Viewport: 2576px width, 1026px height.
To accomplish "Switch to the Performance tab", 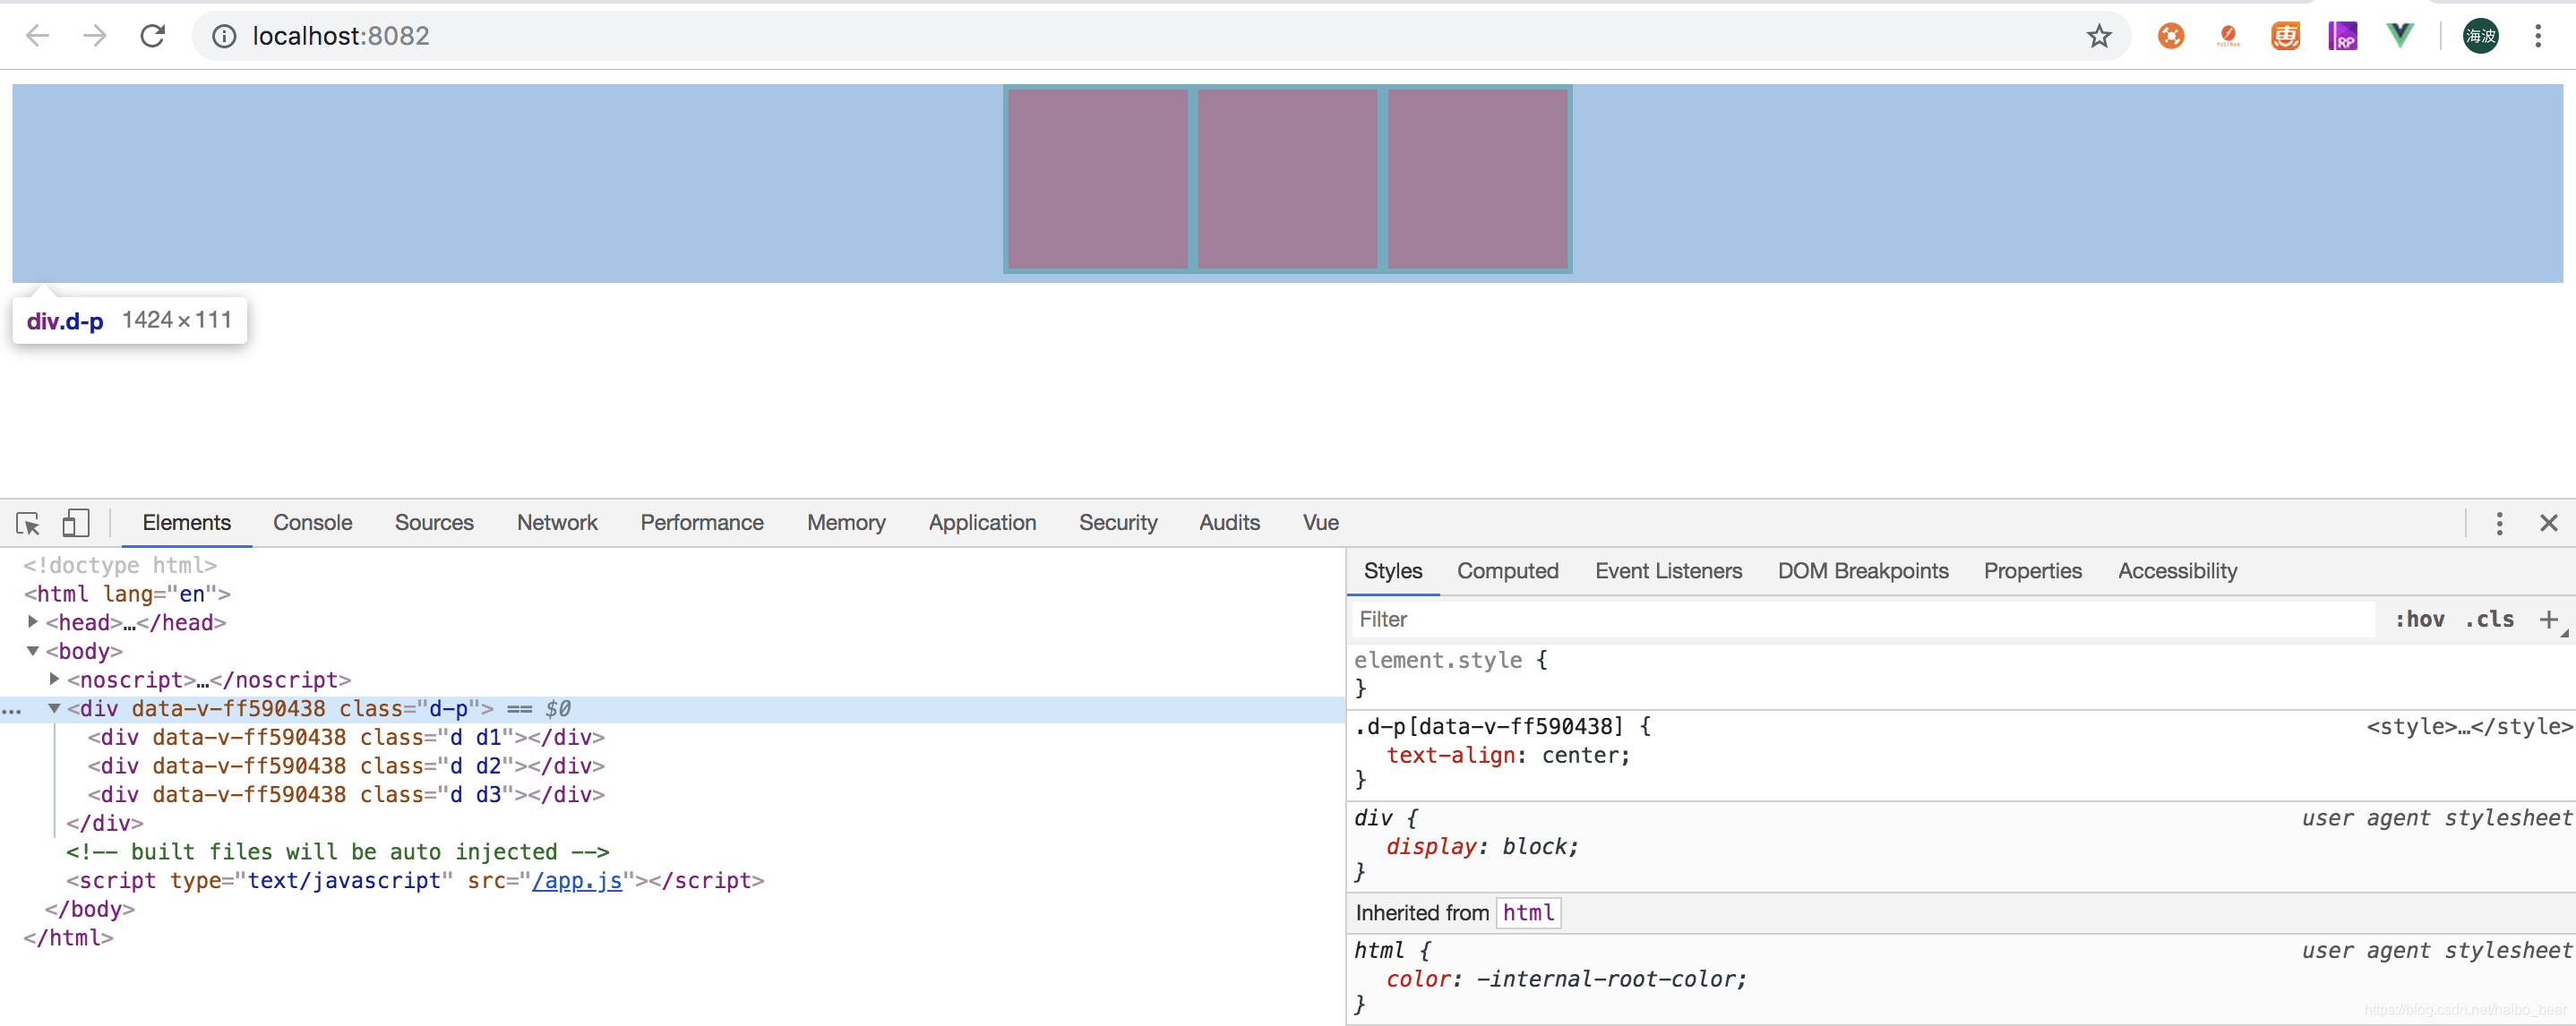I will [x=701, y=523].
